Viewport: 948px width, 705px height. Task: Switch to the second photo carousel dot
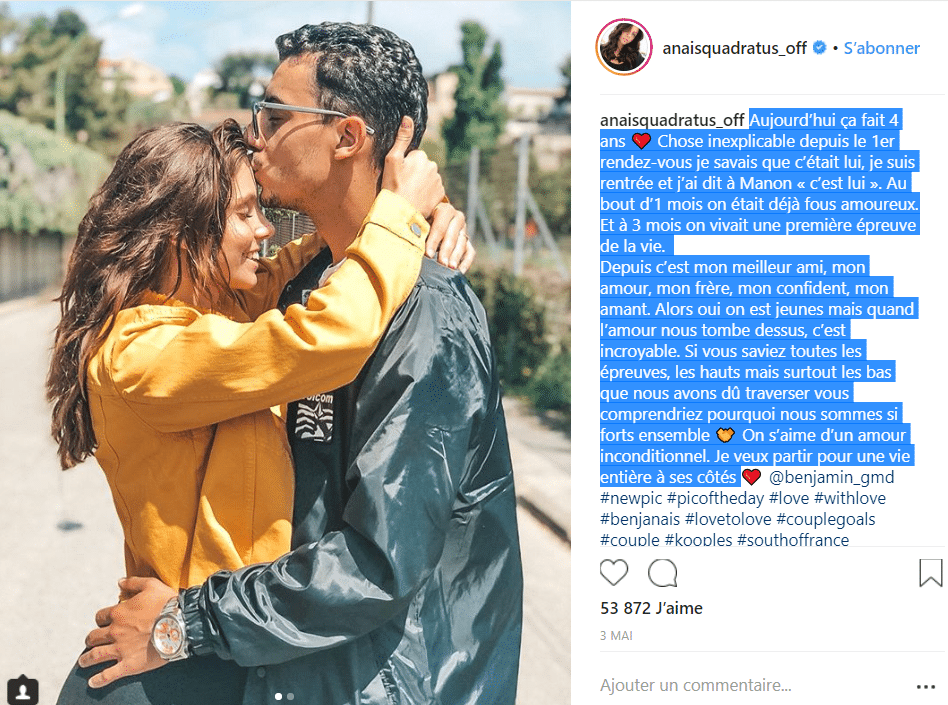pyautogui.click(x=291, y=697)
